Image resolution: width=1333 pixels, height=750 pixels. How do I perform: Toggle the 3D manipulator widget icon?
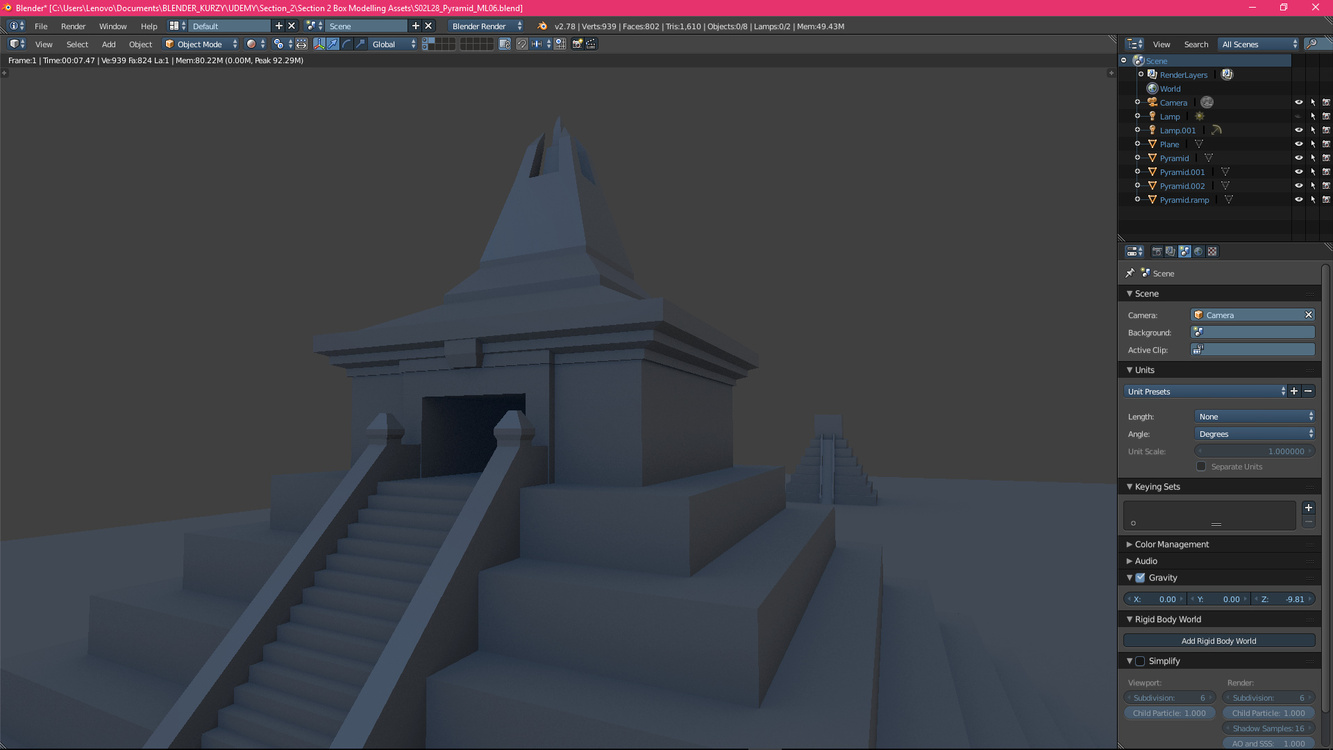(319, 44)
